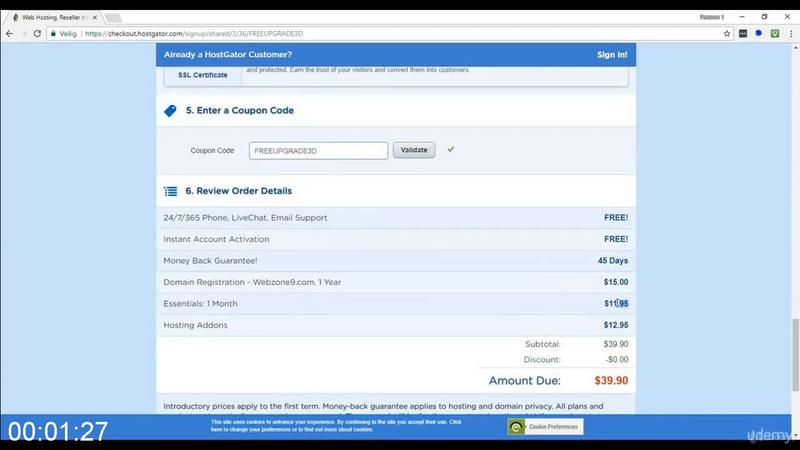800x450 pixels.
Task: Click the 'Subtotal:' label
Action: coord(542,344)
